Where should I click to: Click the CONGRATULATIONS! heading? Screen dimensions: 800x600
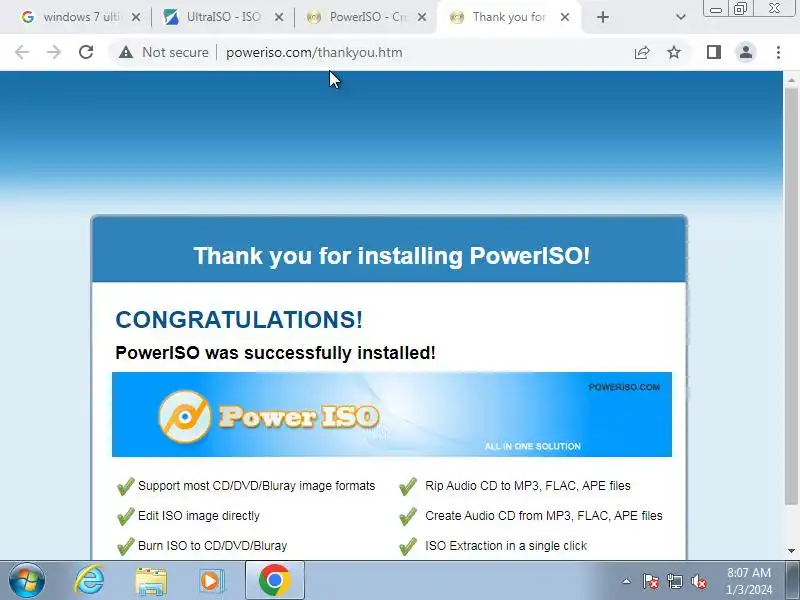[239, 320]
